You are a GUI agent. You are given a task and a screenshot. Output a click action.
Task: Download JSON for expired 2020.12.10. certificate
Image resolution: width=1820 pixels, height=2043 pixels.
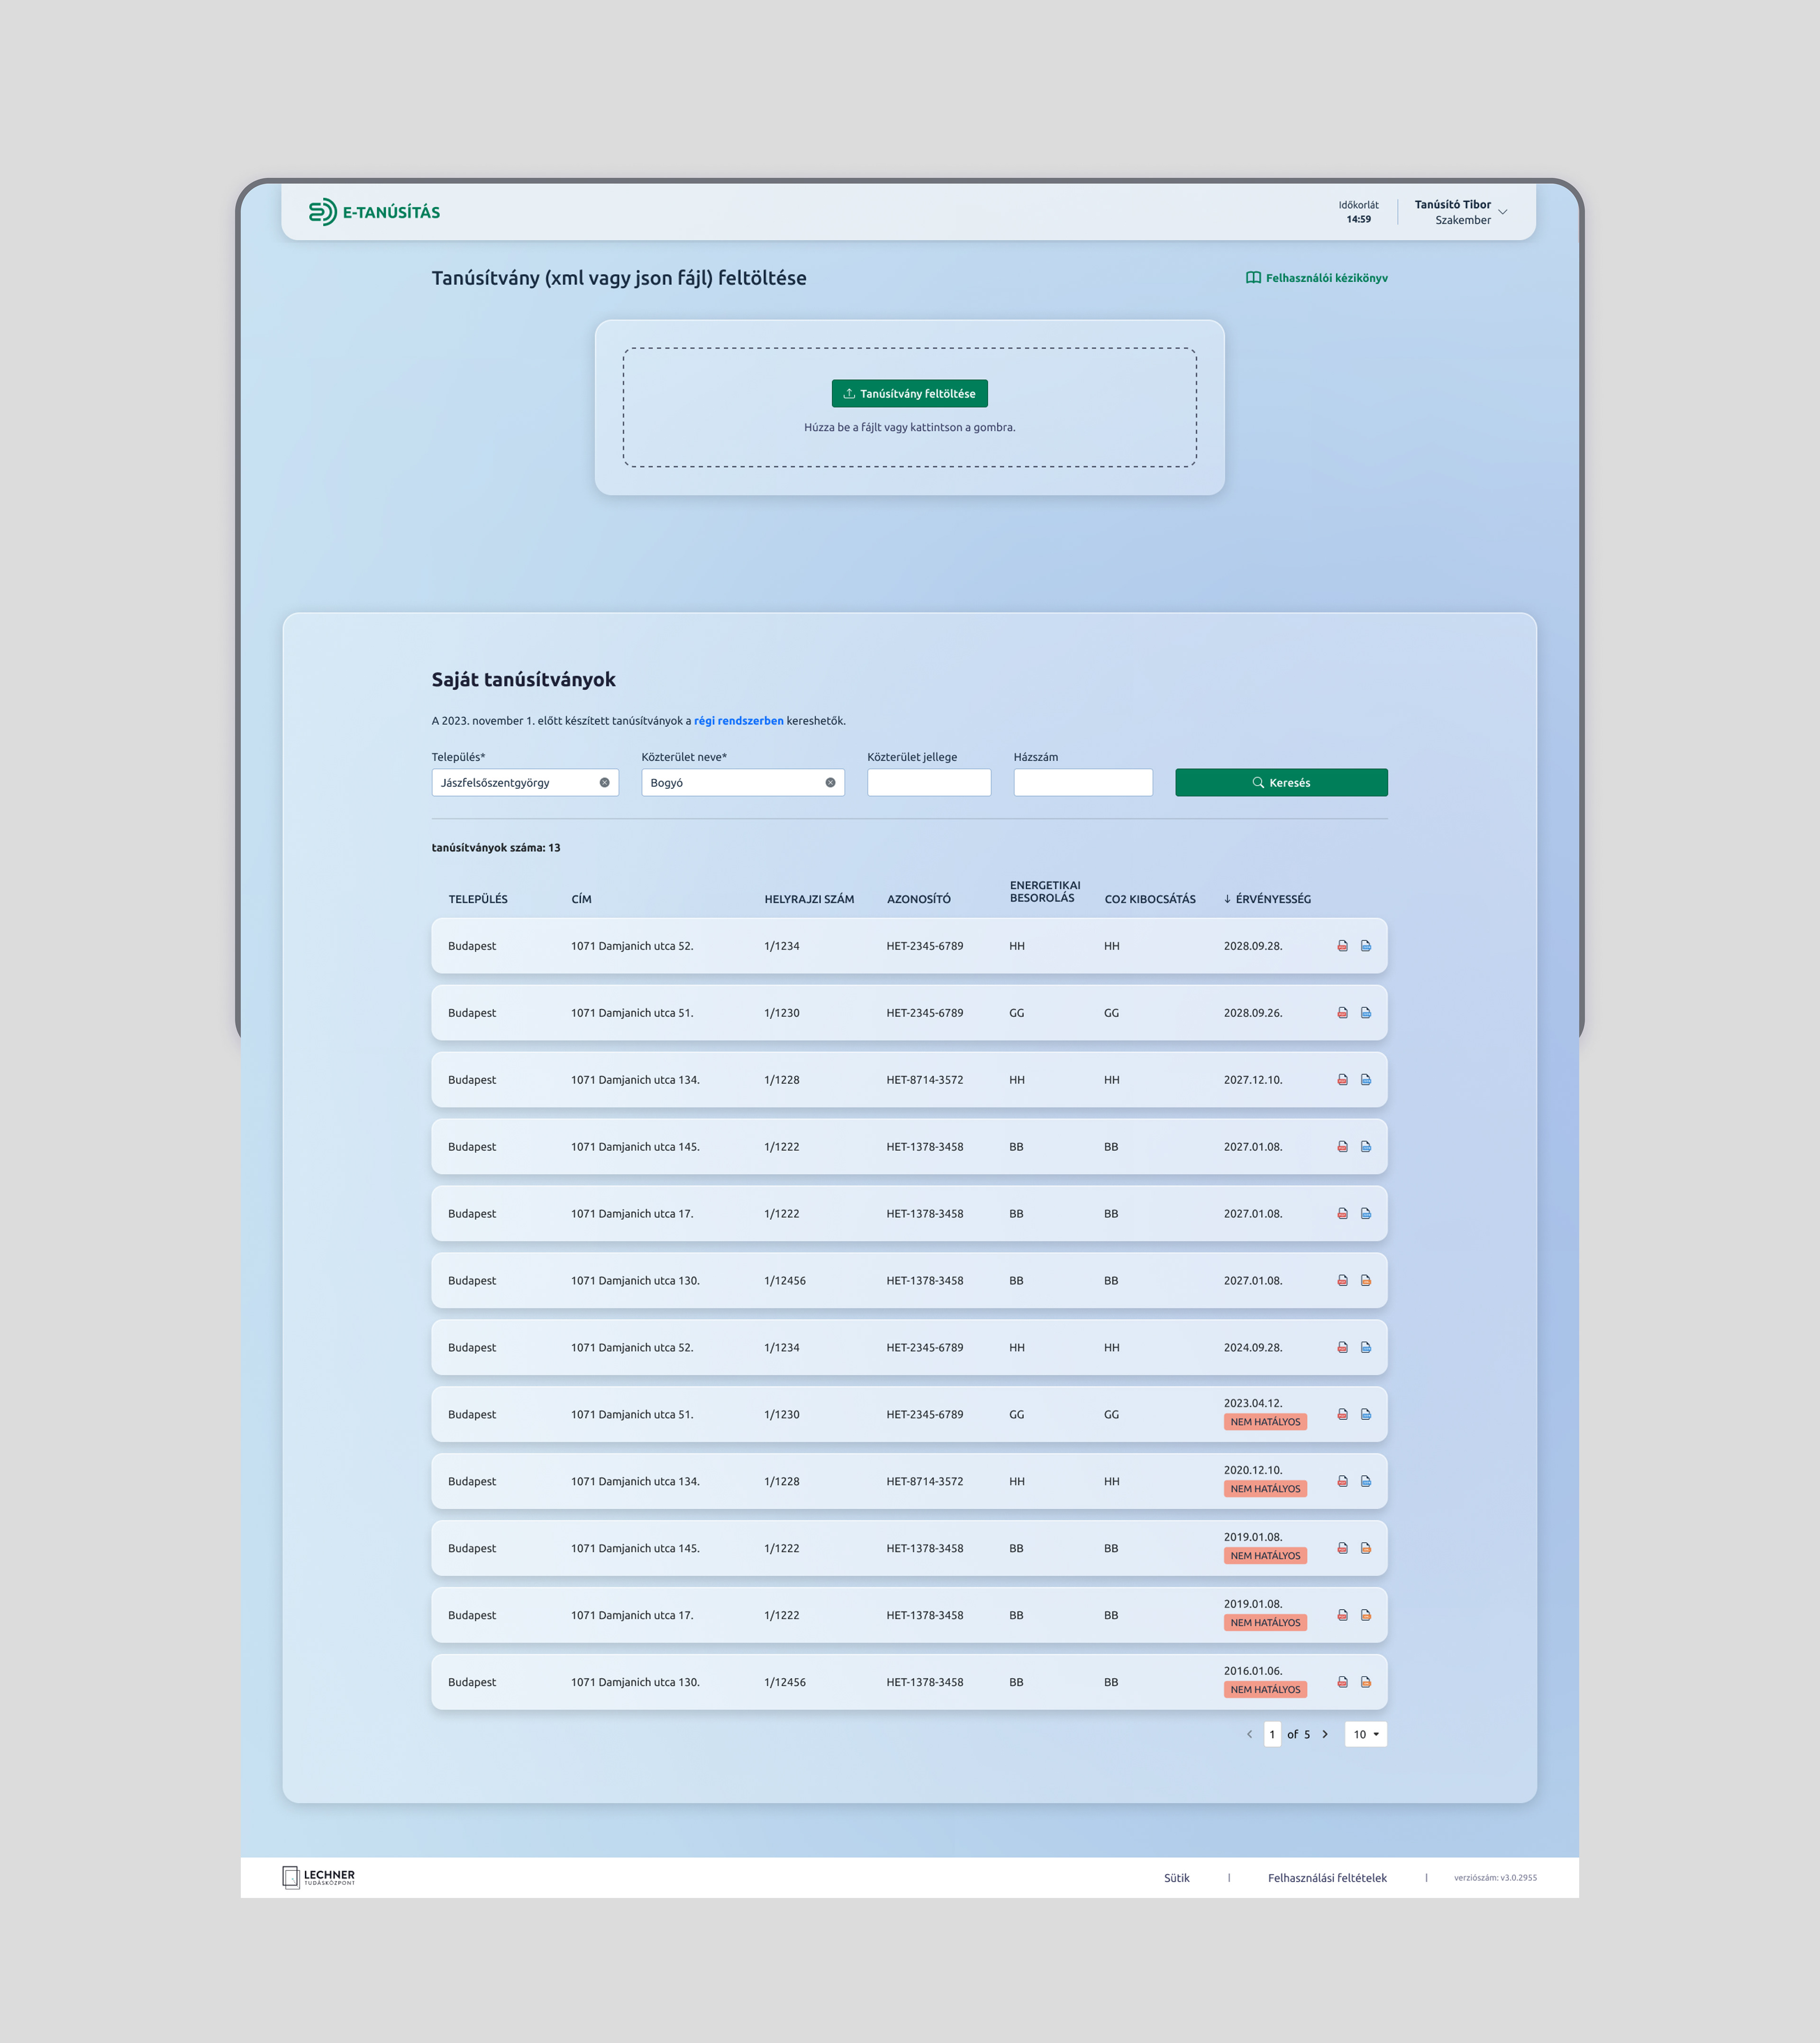(x=1365, y=1482)
